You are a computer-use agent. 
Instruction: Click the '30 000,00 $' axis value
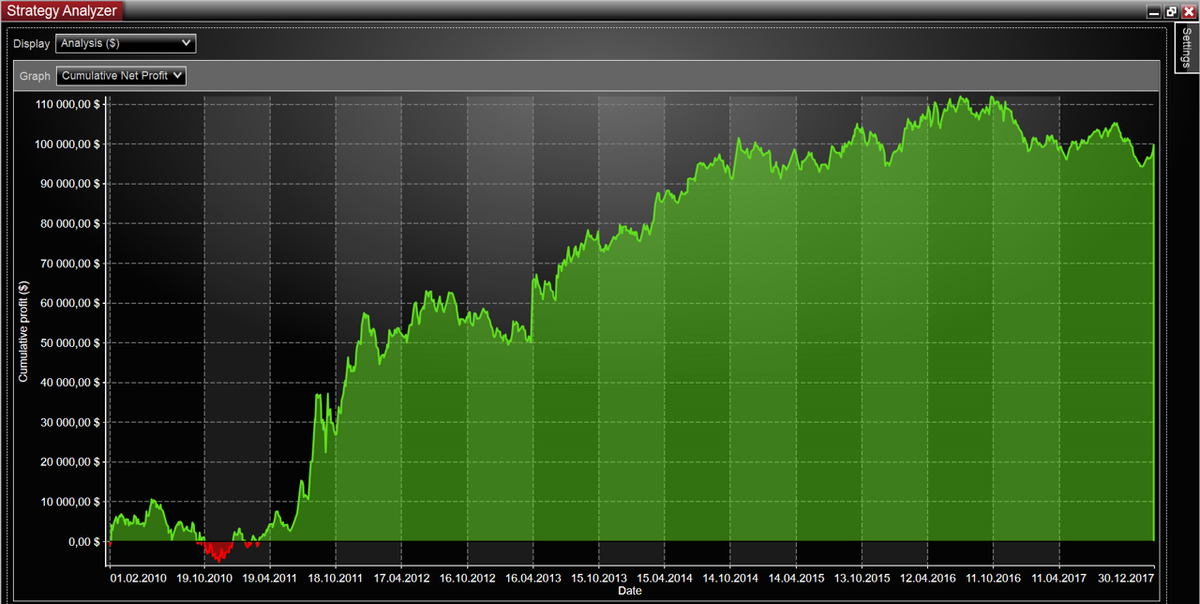(71, 422)
